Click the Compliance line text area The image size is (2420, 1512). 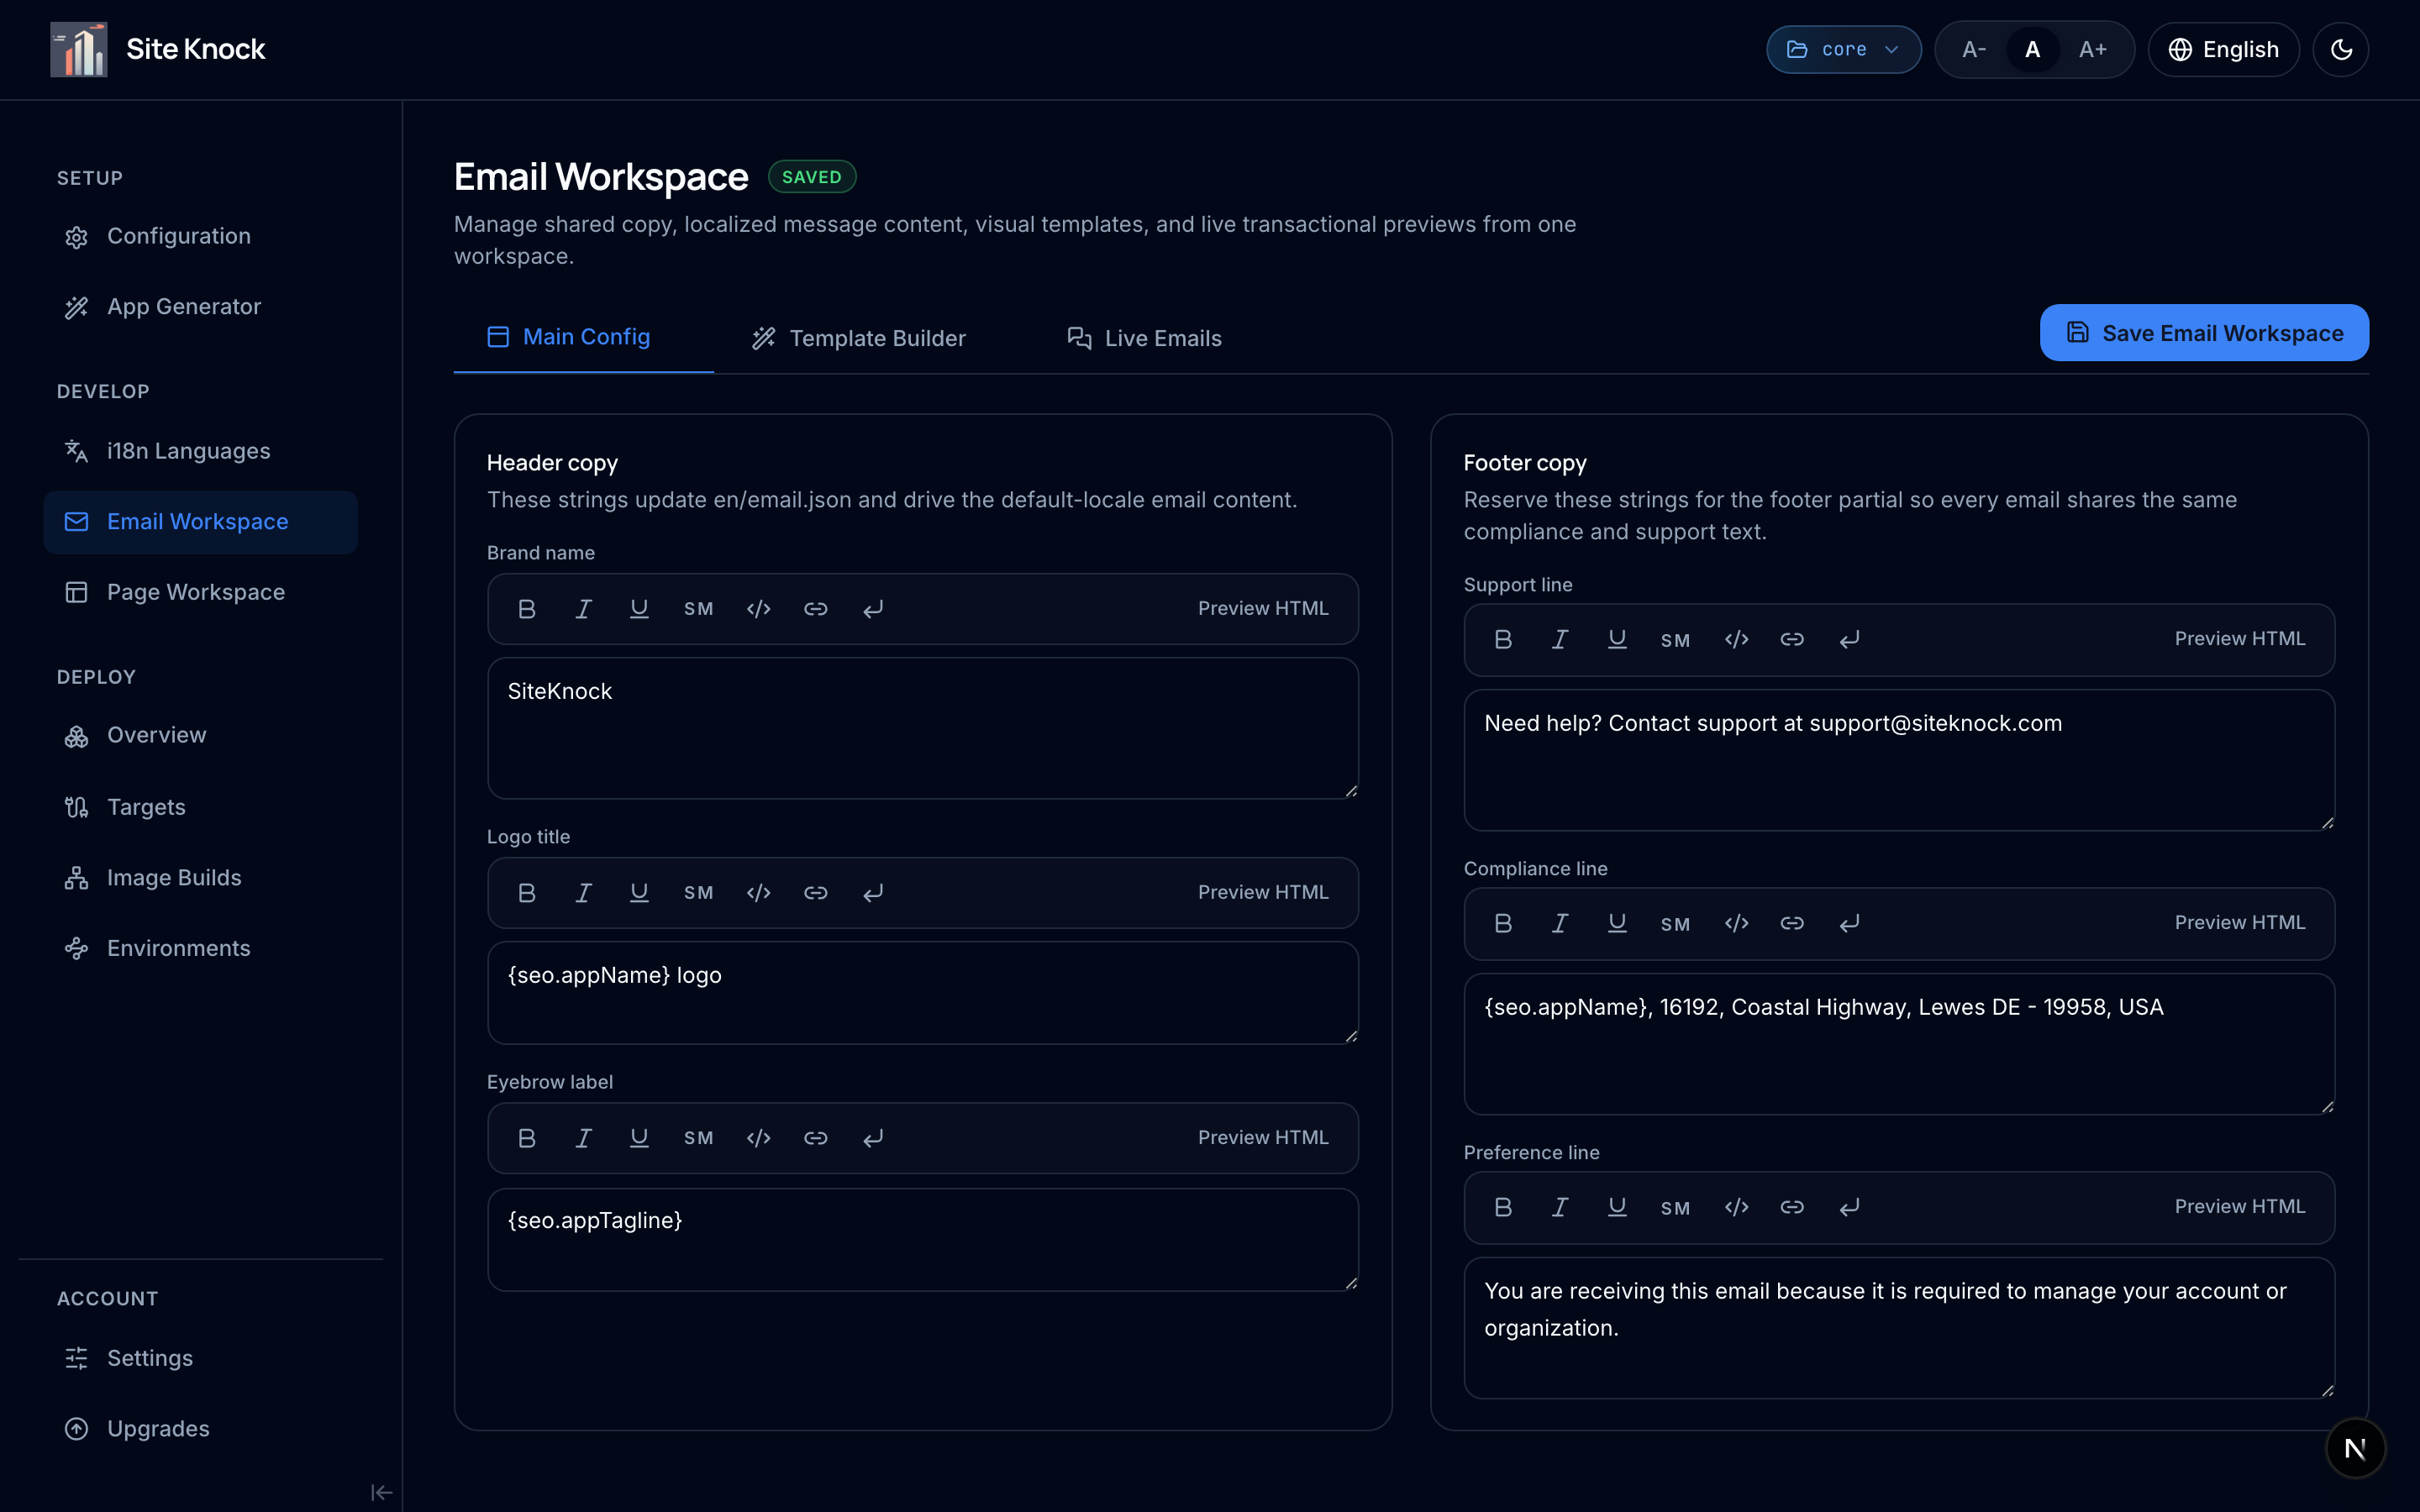click(1899, 1044)
